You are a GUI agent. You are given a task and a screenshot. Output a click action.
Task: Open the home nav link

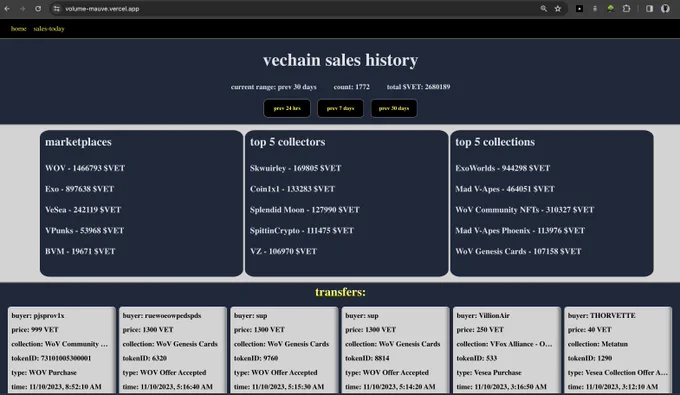[19, 29]
